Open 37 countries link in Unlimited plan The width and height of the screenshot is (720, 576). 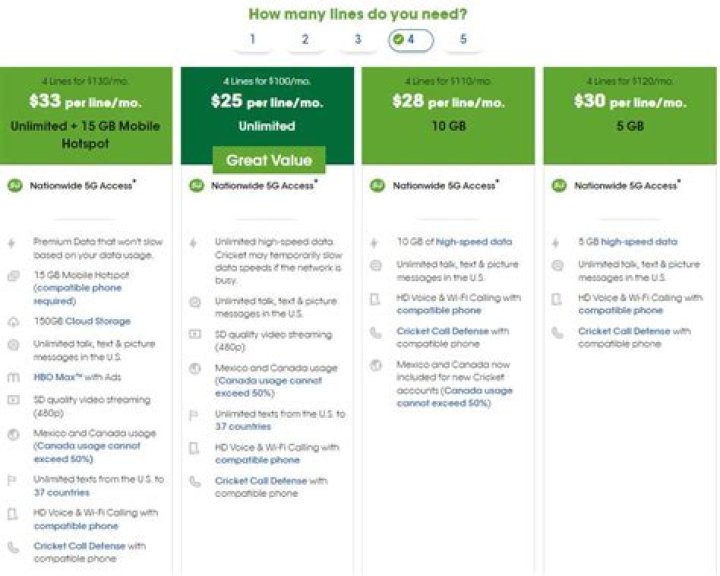point(236,425)
